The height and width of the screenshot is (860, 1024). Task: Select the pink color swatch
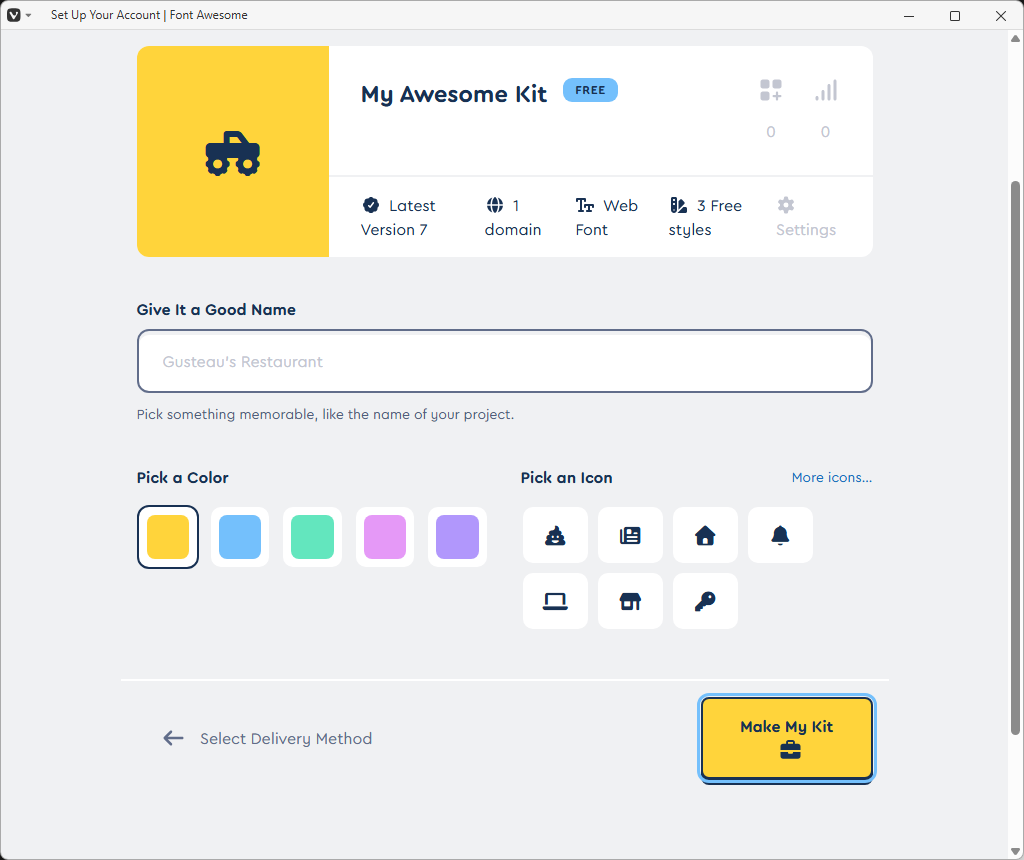point(385,537)
